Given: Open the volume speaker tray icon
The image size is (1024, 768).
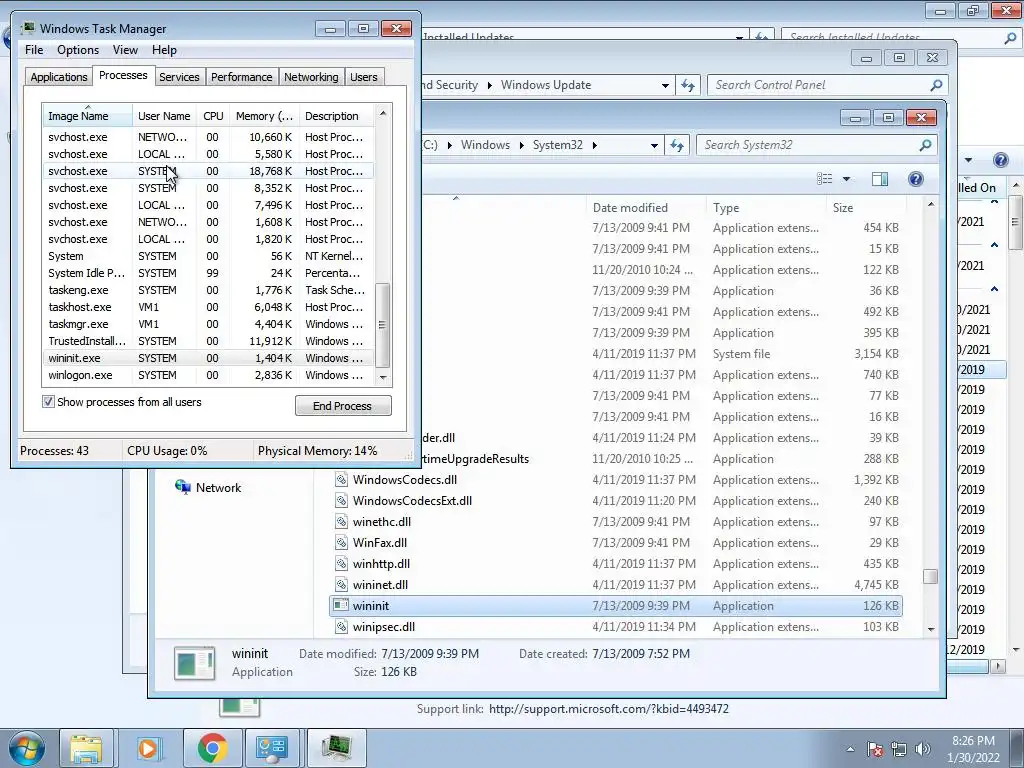Looking at the screenshot, I should pos(922,749).
